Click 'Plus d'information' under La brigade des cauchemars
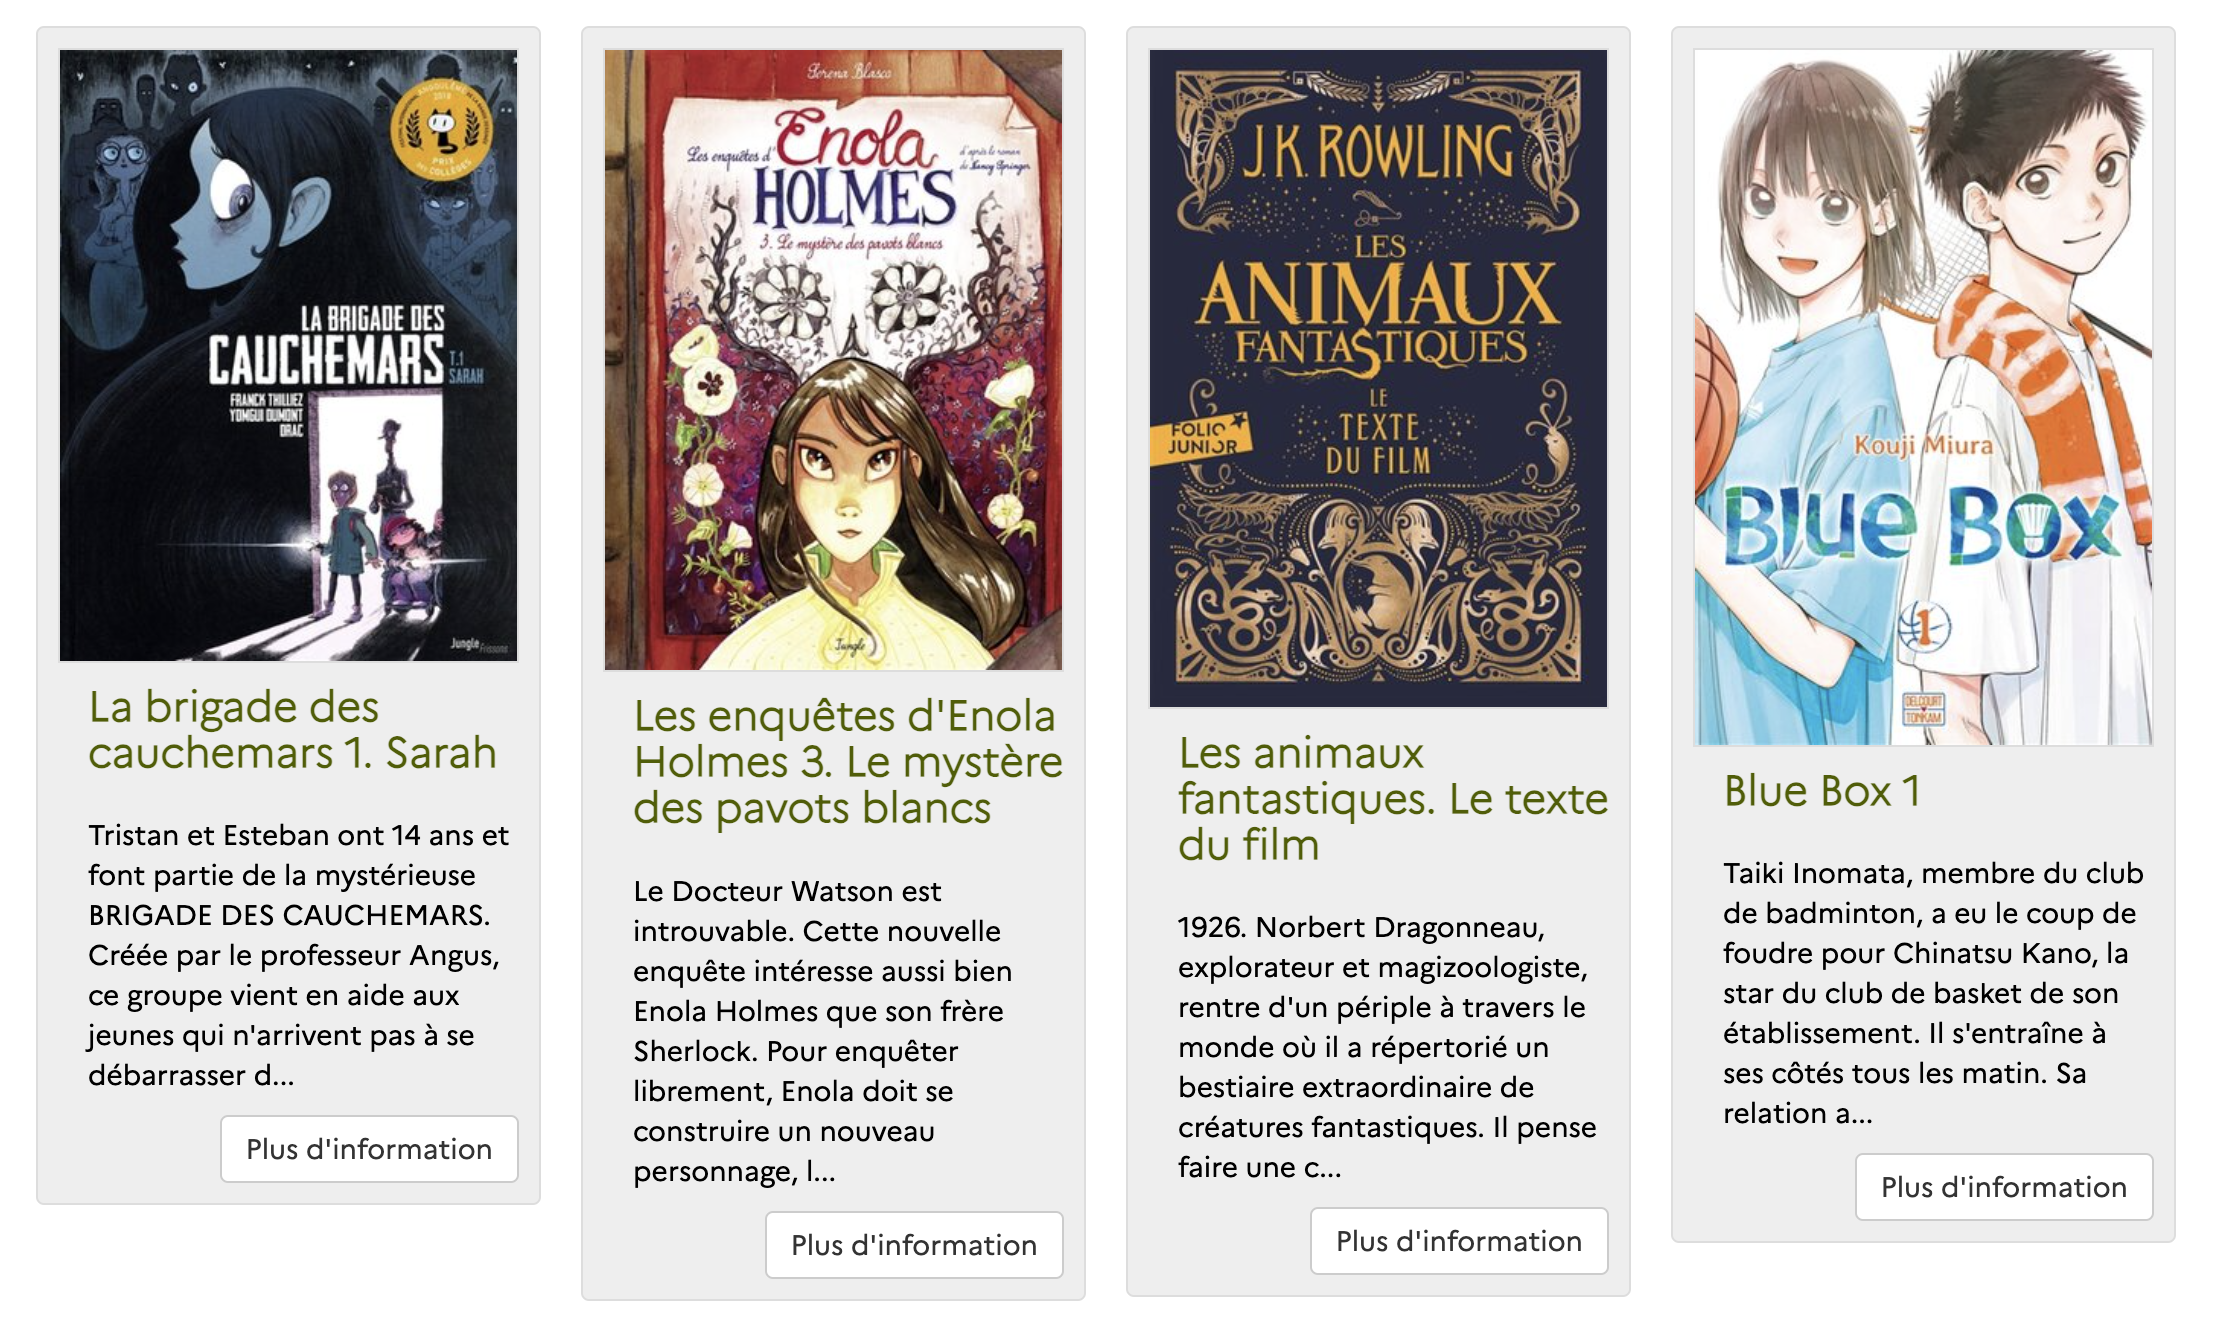Image resolution: width=2224 pixels, height=1322 pixels. 369,1148
